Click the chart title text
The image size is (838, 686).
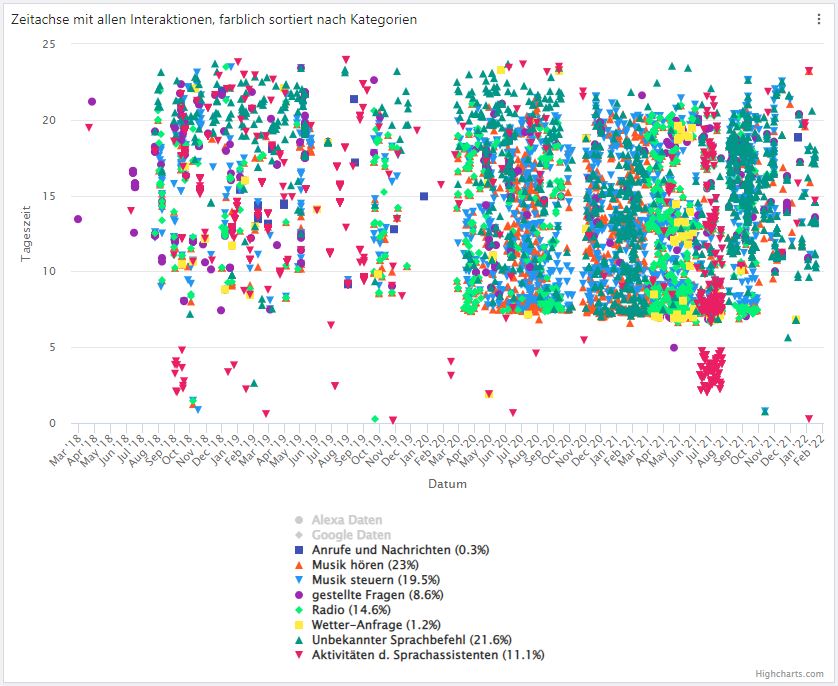pyautogui.click(x=214, y=20)
